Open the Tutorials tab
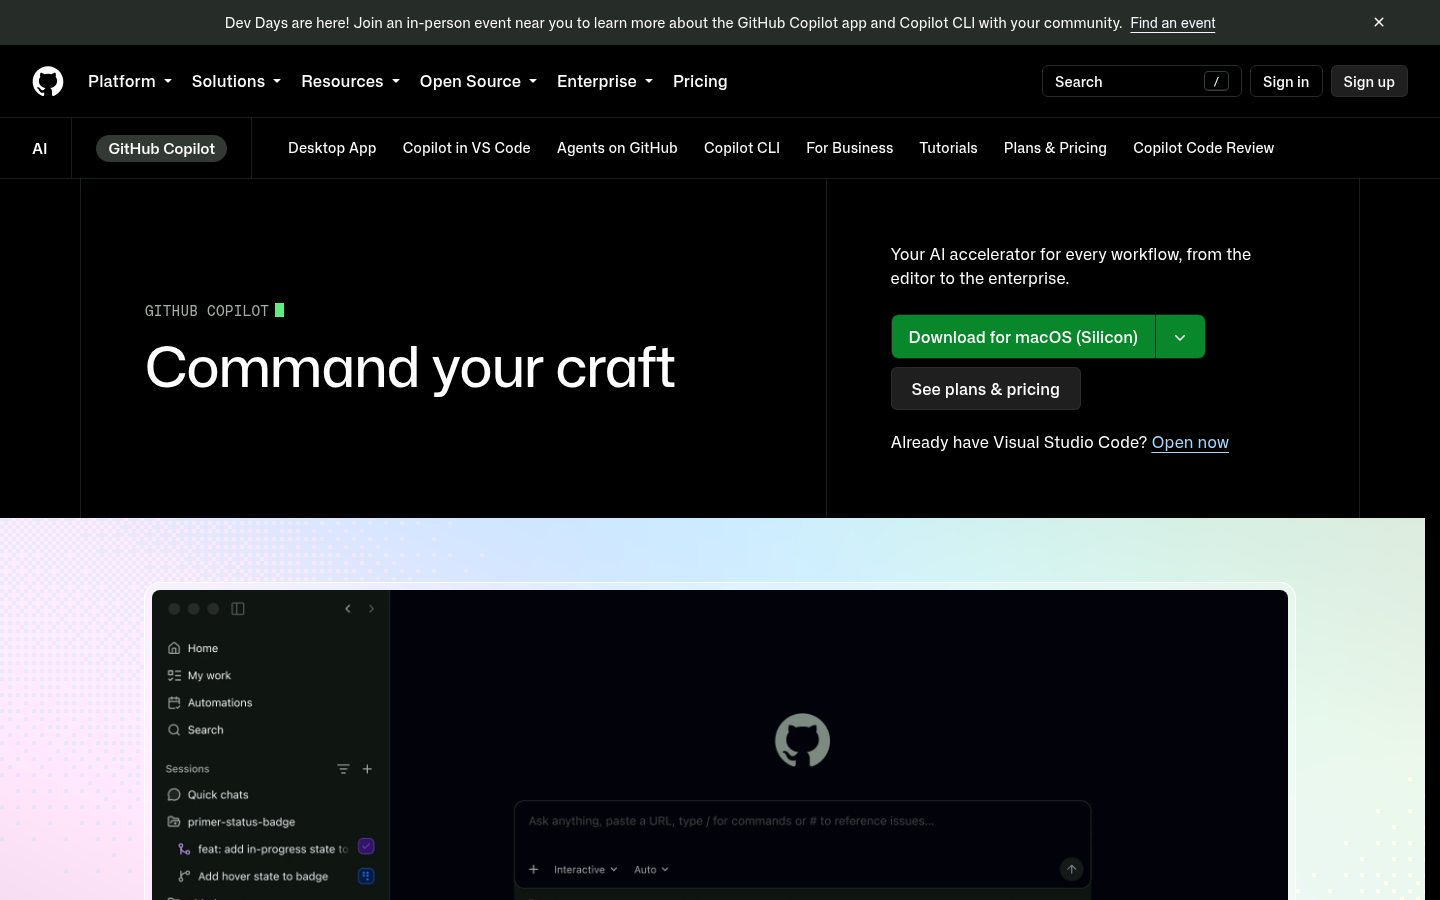This screenshot has width=1440, height=900. (x=948, y=148)
